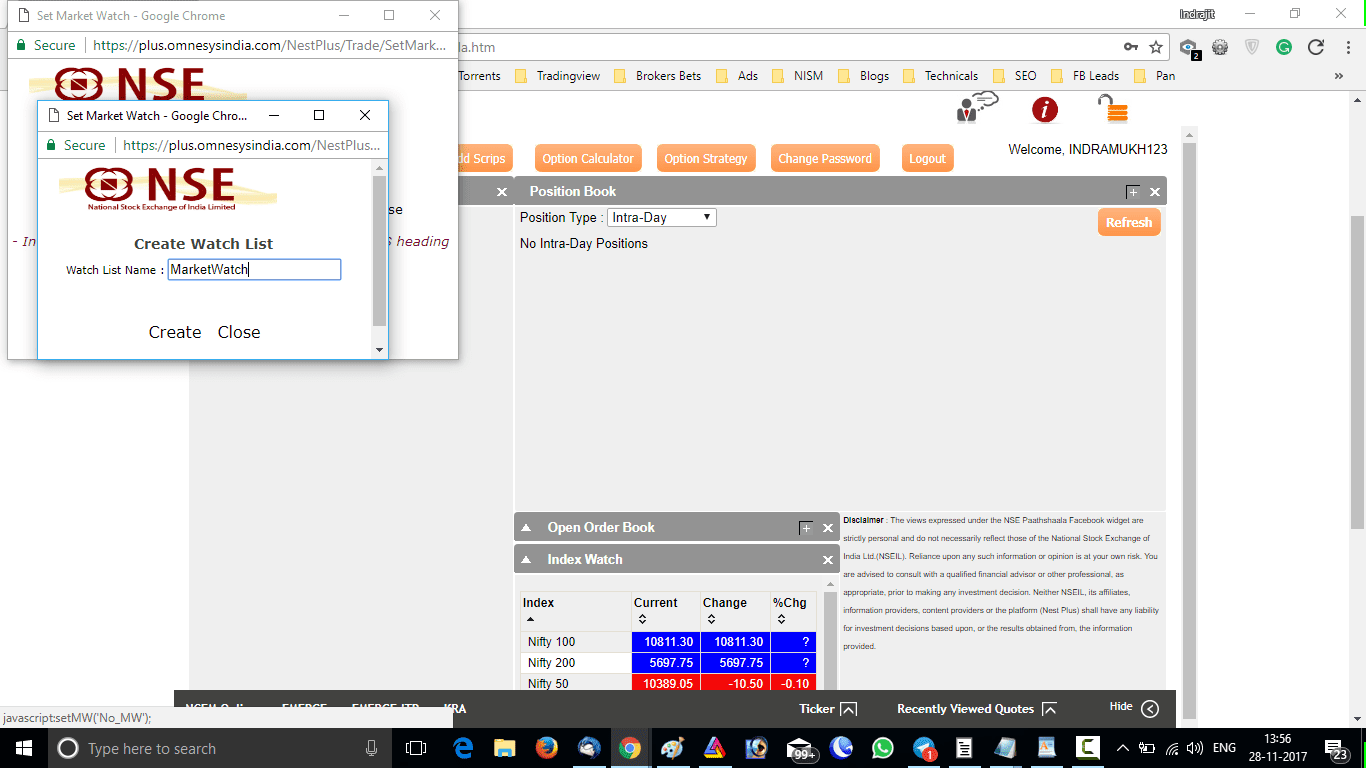Sort the Current column

point(642,620)
